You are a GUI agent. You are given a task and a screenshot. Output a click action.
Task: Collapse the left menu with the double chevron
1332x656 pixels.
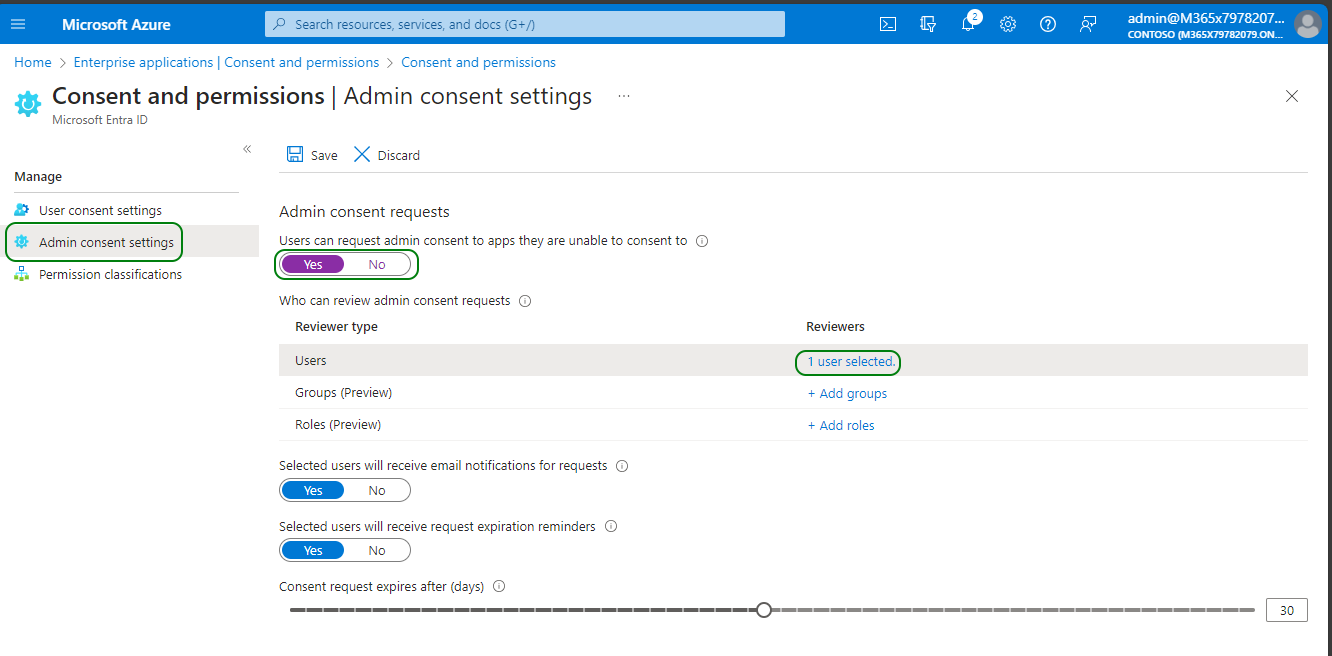247,149
